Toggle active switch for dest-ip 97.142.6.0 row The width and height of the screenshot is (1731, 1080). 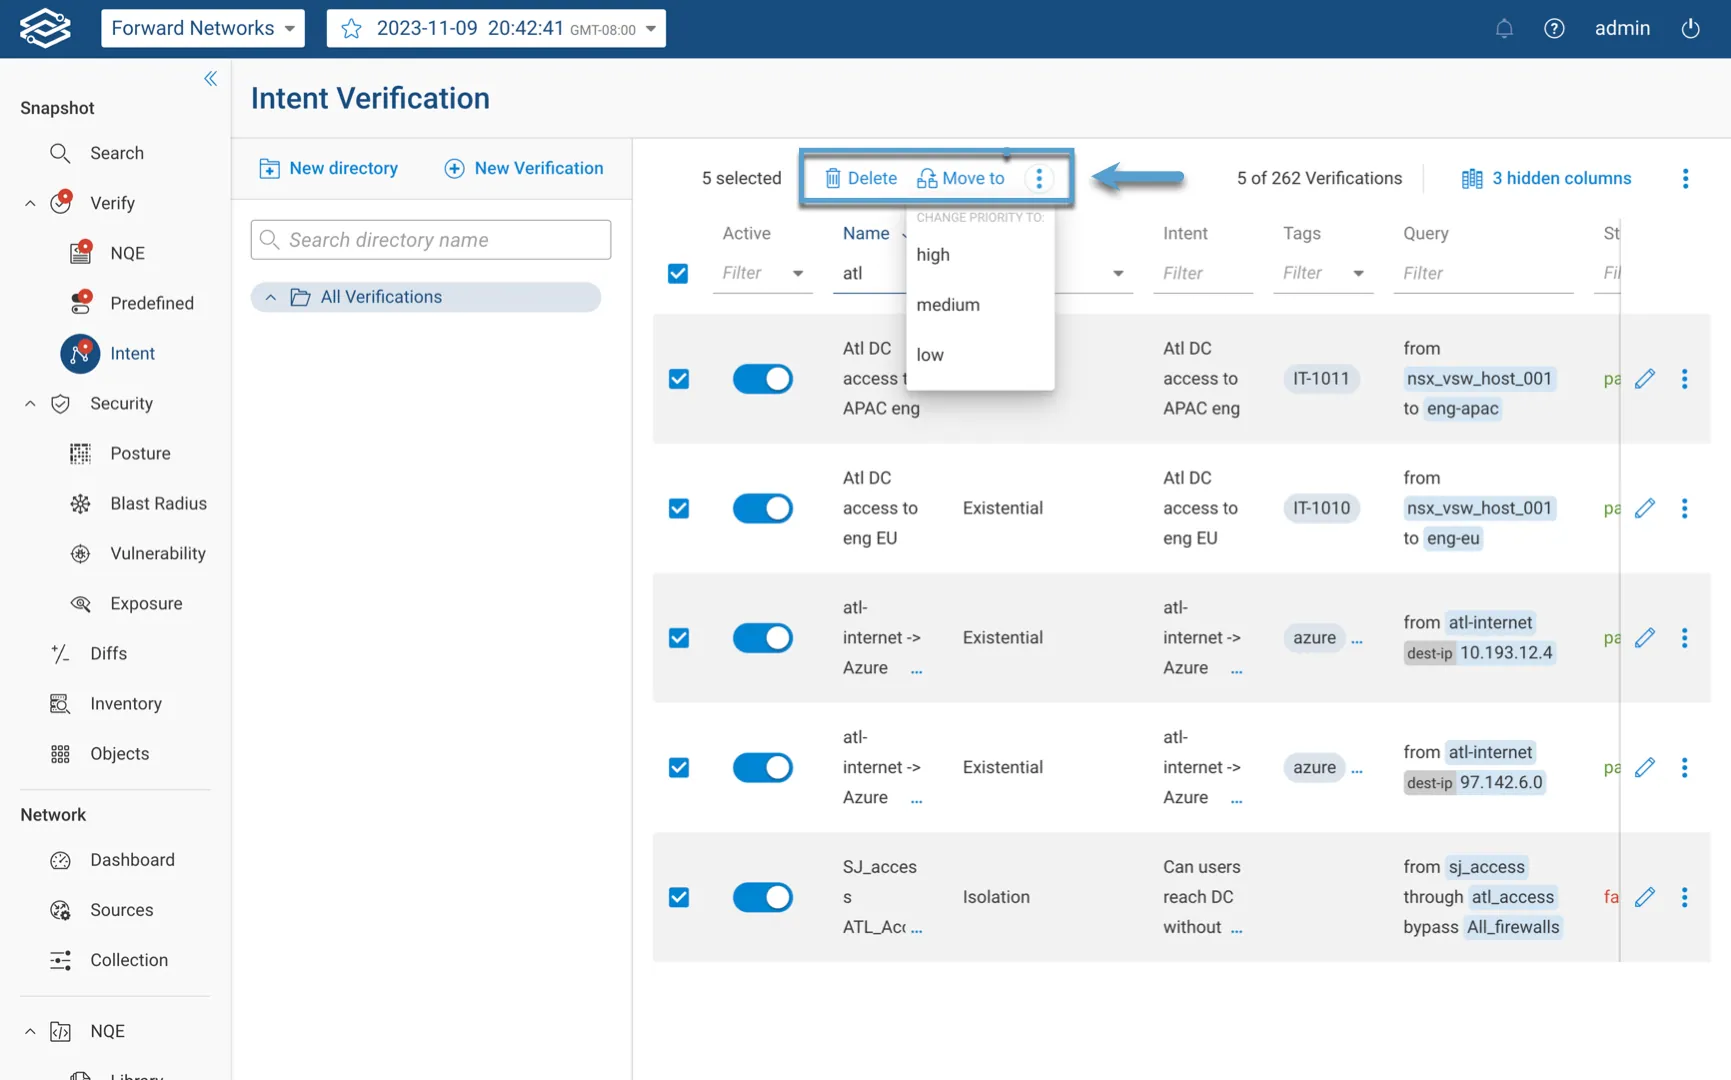click(762, 767)
